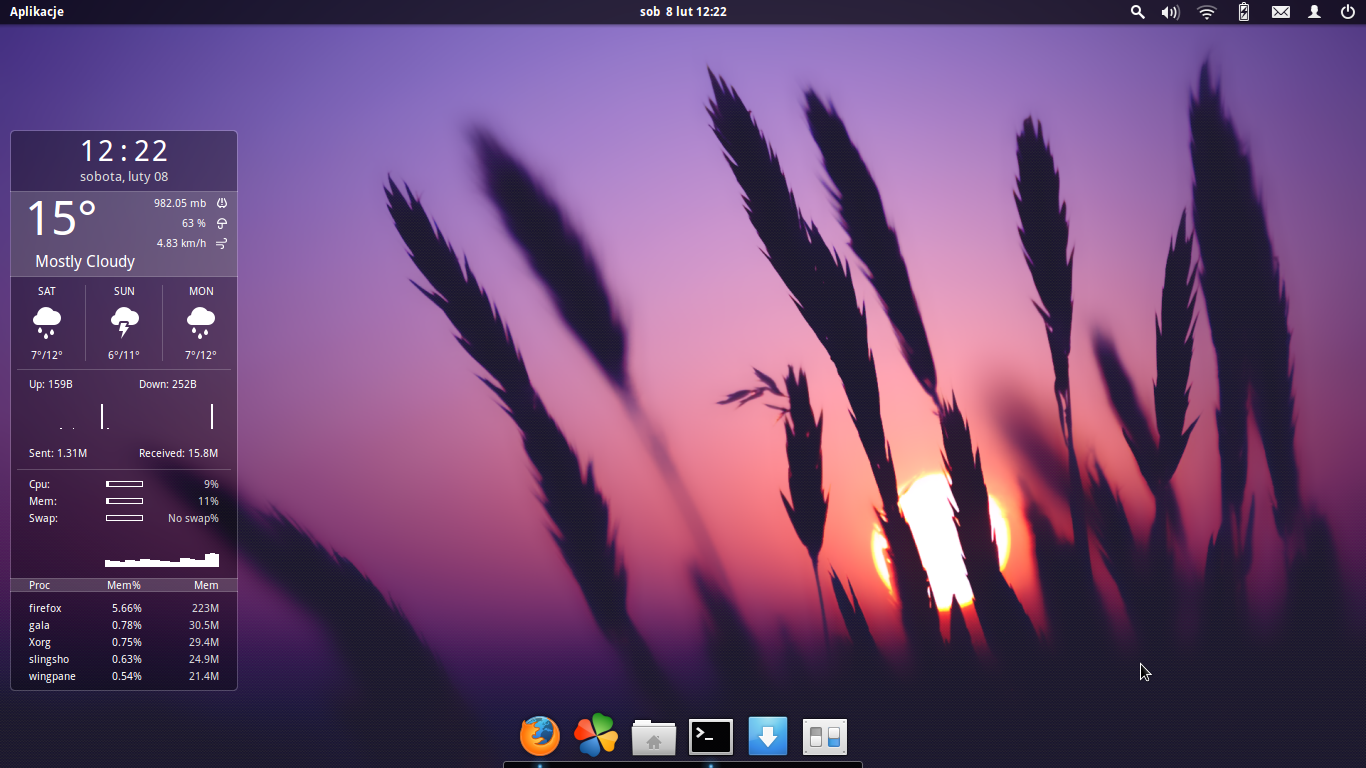Viewport: 1366px width, 768px height.
Task: Click the 'Down: 252B' download rate
Action: coord(167,384)
